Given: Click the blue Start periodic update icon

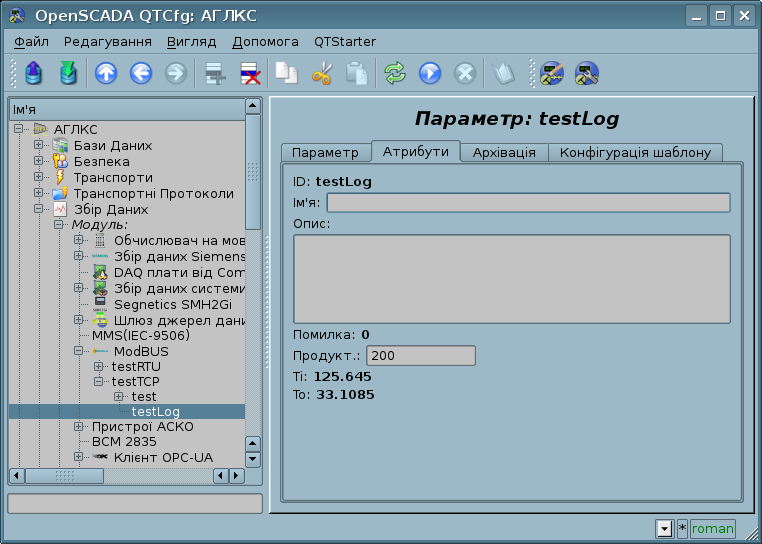Looking at the screenshot, I should 430,73.
